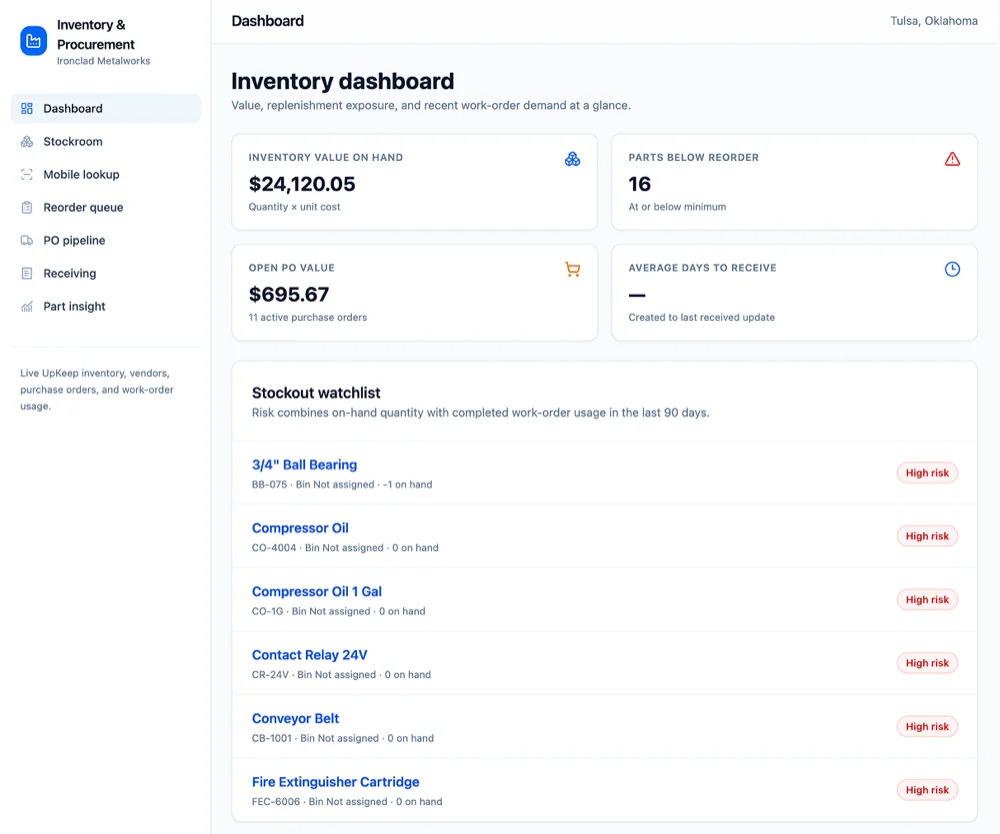The width and height of the screenshot is (1000, 834).
Task: Click the Dashboard grid icon in sidebar
Action: [27, 108]
